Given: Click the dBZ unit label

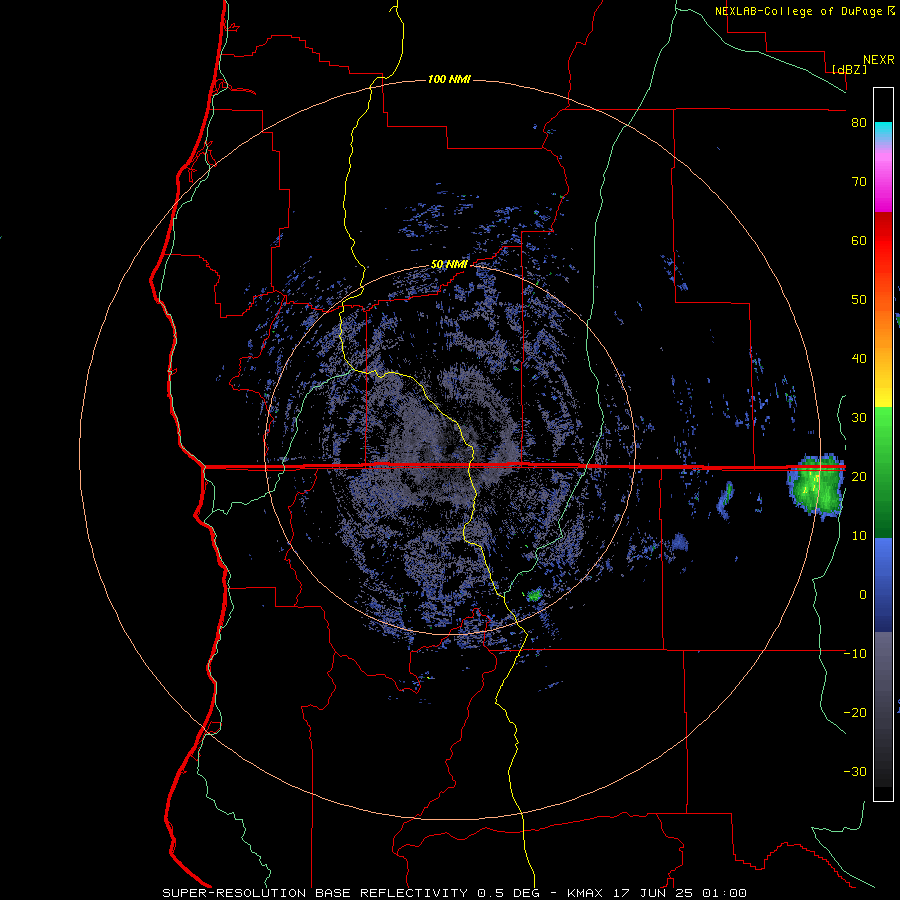Looking at the screenshot, I should pyautogui.click(x=849, y=69).
